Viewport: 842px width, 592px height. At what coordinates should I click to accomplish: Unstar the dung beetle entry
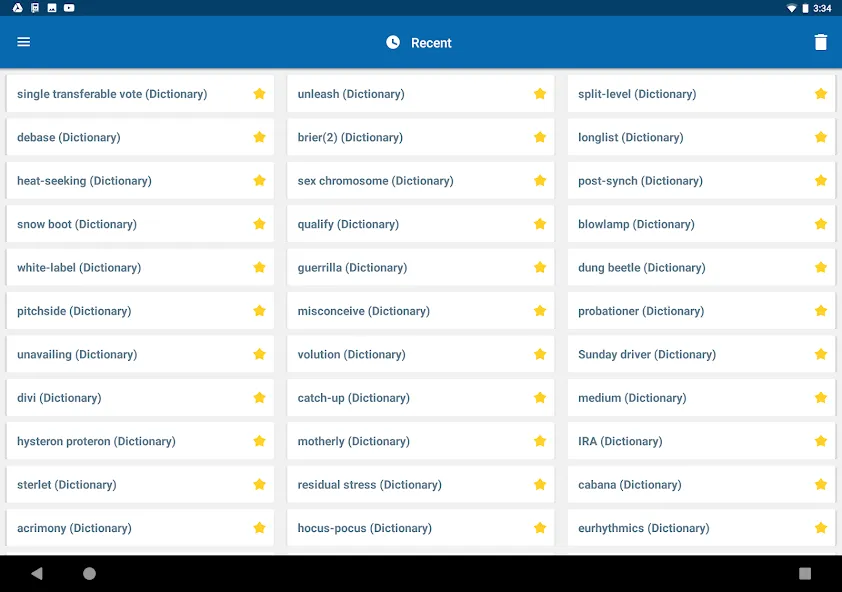tap(821, 268)
